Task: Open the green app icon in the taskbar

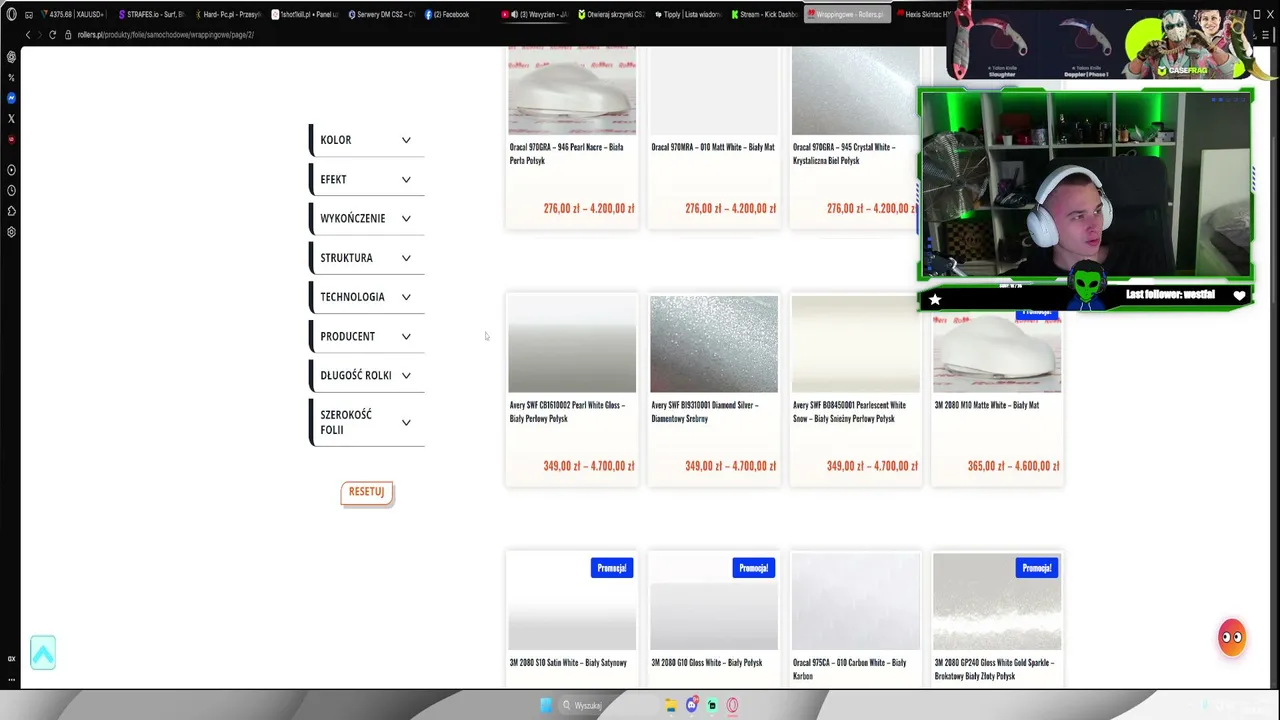Action: (x=712, y=705)
